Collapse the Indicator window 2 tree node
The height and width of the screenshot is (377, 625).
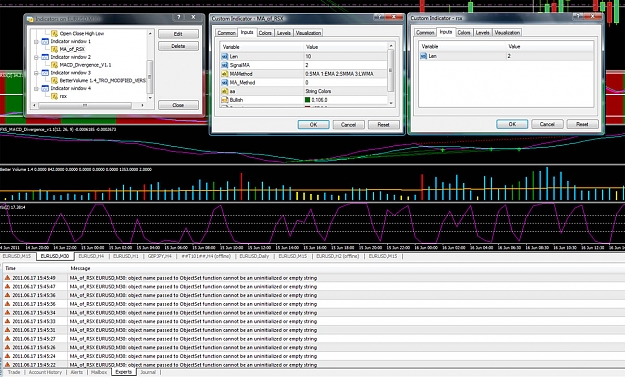pos(36,57)
